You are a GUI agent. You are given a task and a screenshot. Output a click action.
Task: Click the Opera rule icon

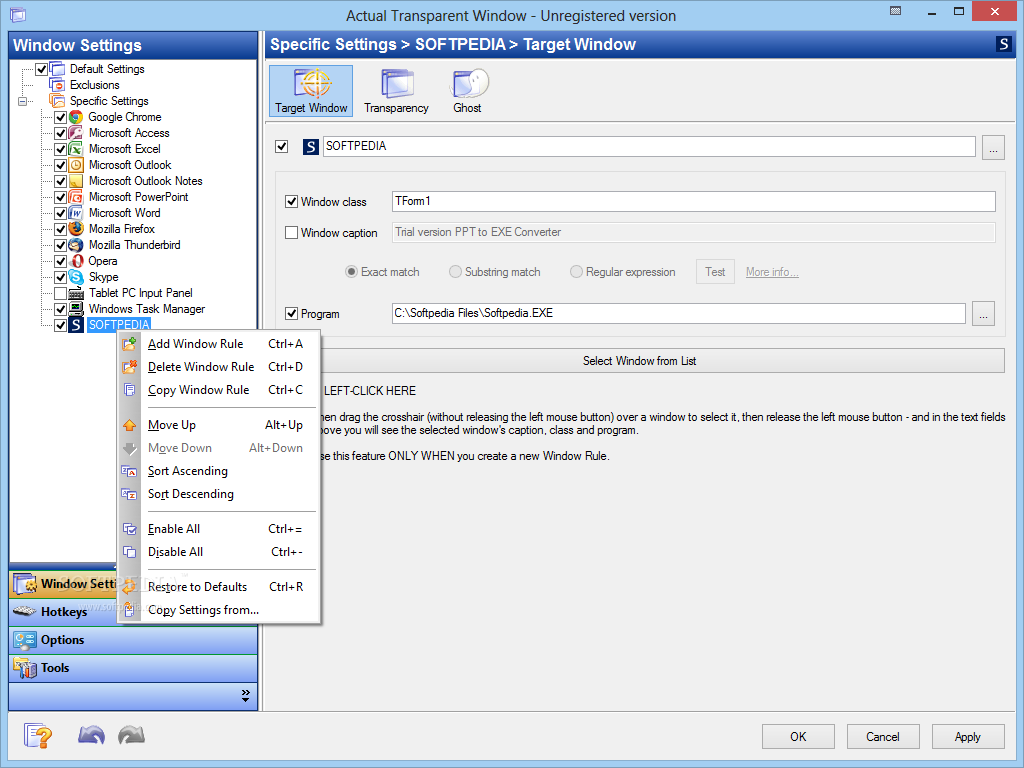[76, 261]
